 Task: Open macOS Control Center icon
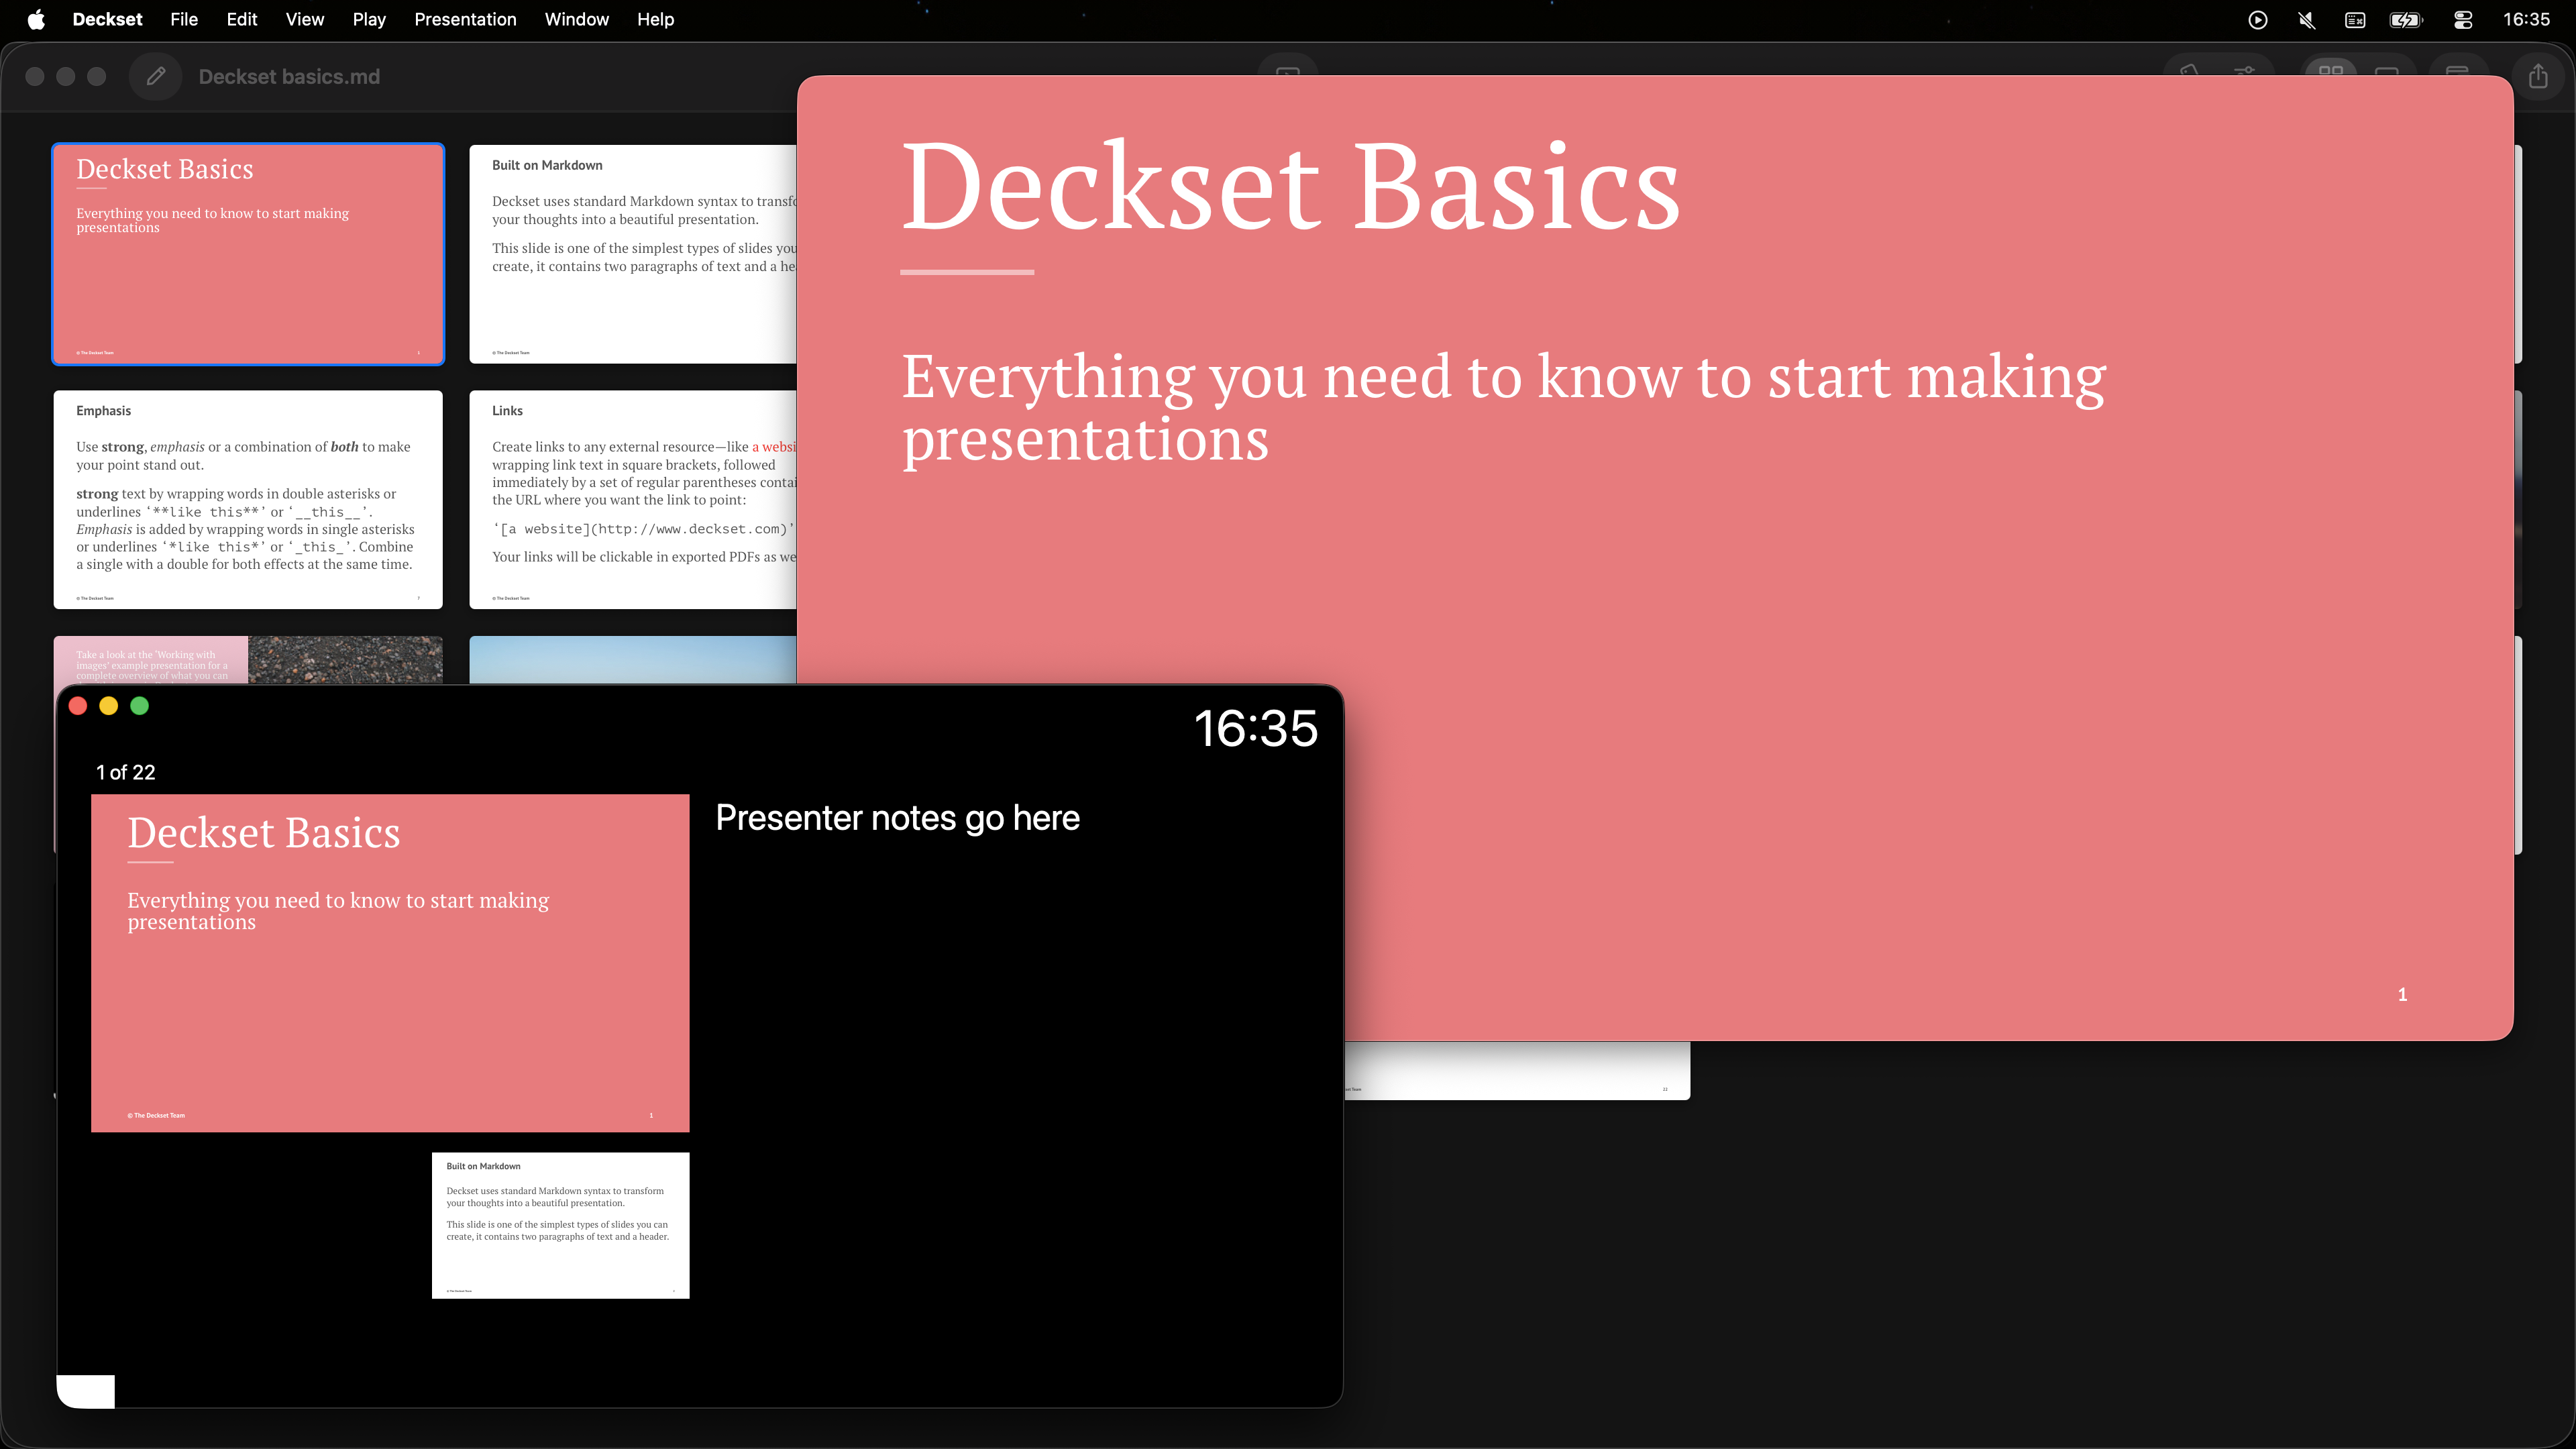[2463, 20]
